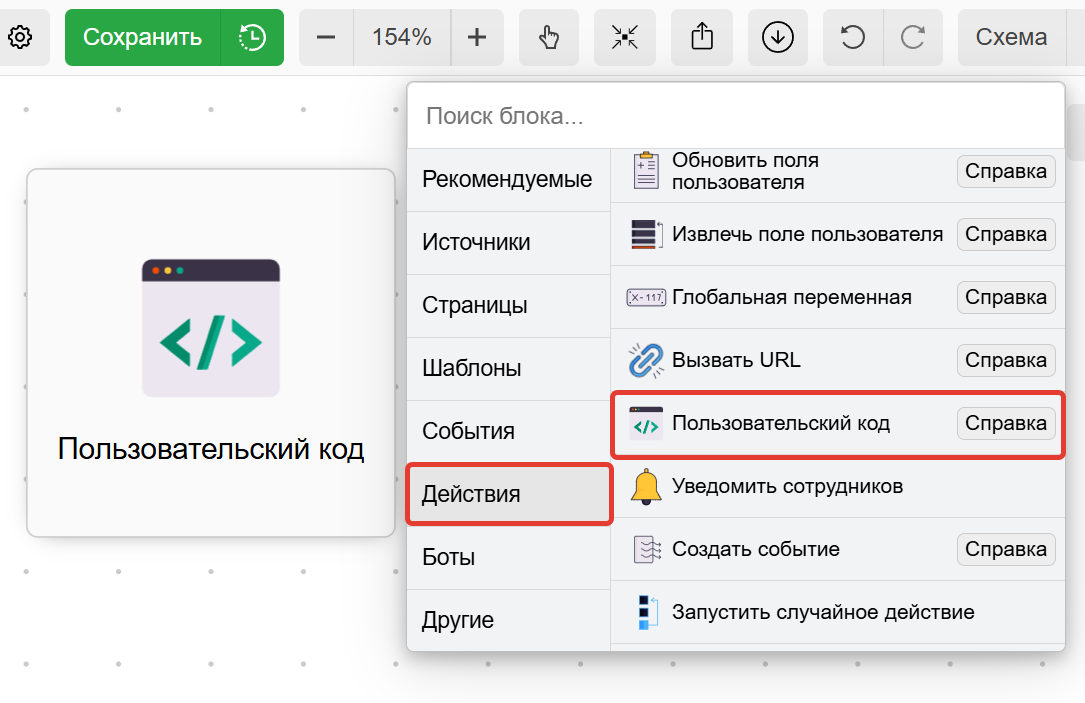
Task: Open Справка for Глобальная переменная
Action: (x=1005, y=297)
